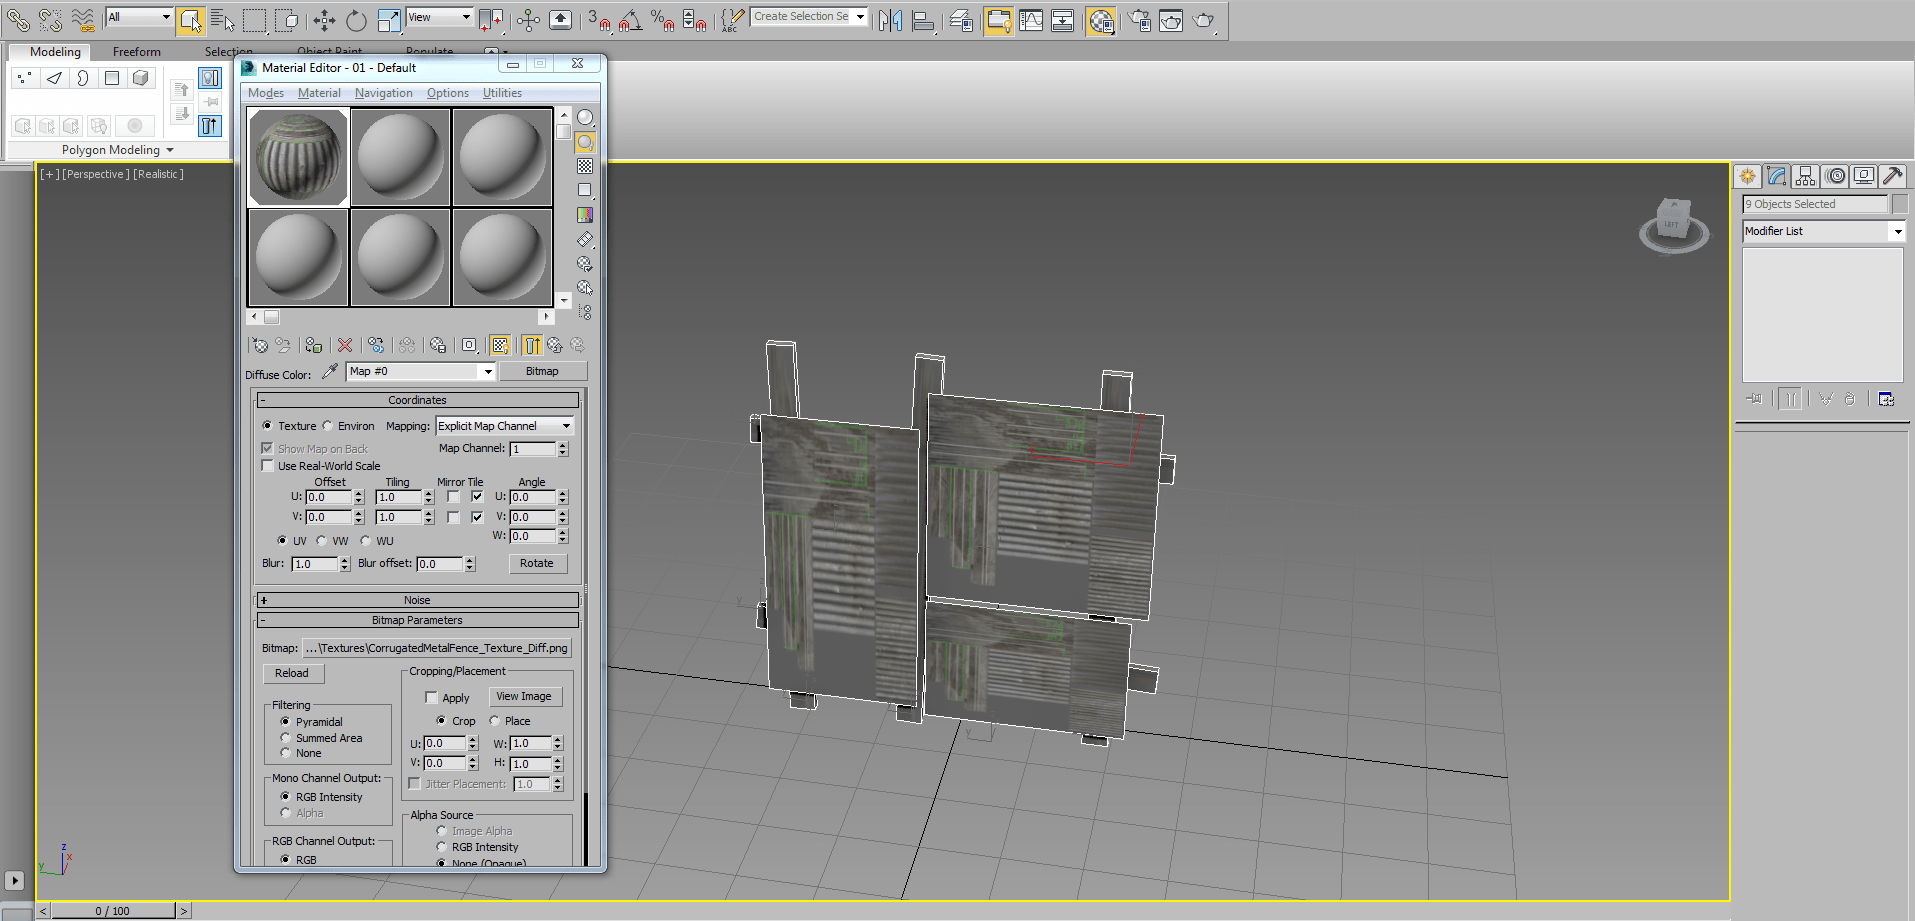
Task: Expand the Noise rollout
Action: 417,600
